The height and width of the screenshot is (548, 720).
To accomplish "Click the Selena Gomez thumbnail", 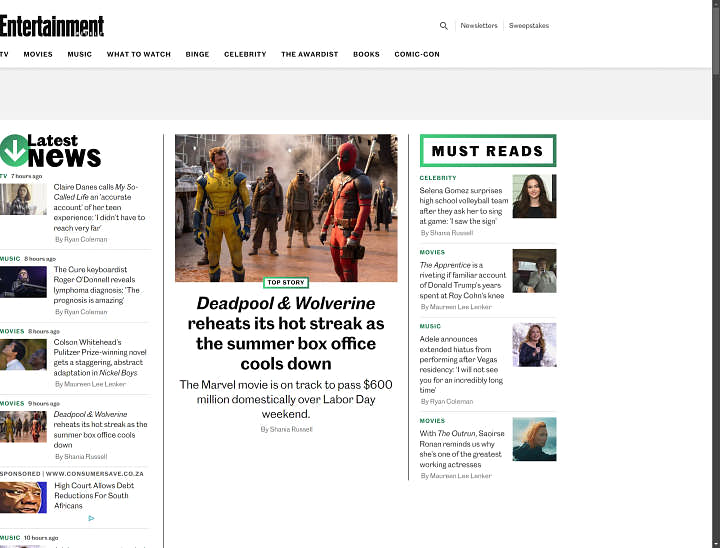I will tap(534, 196).
